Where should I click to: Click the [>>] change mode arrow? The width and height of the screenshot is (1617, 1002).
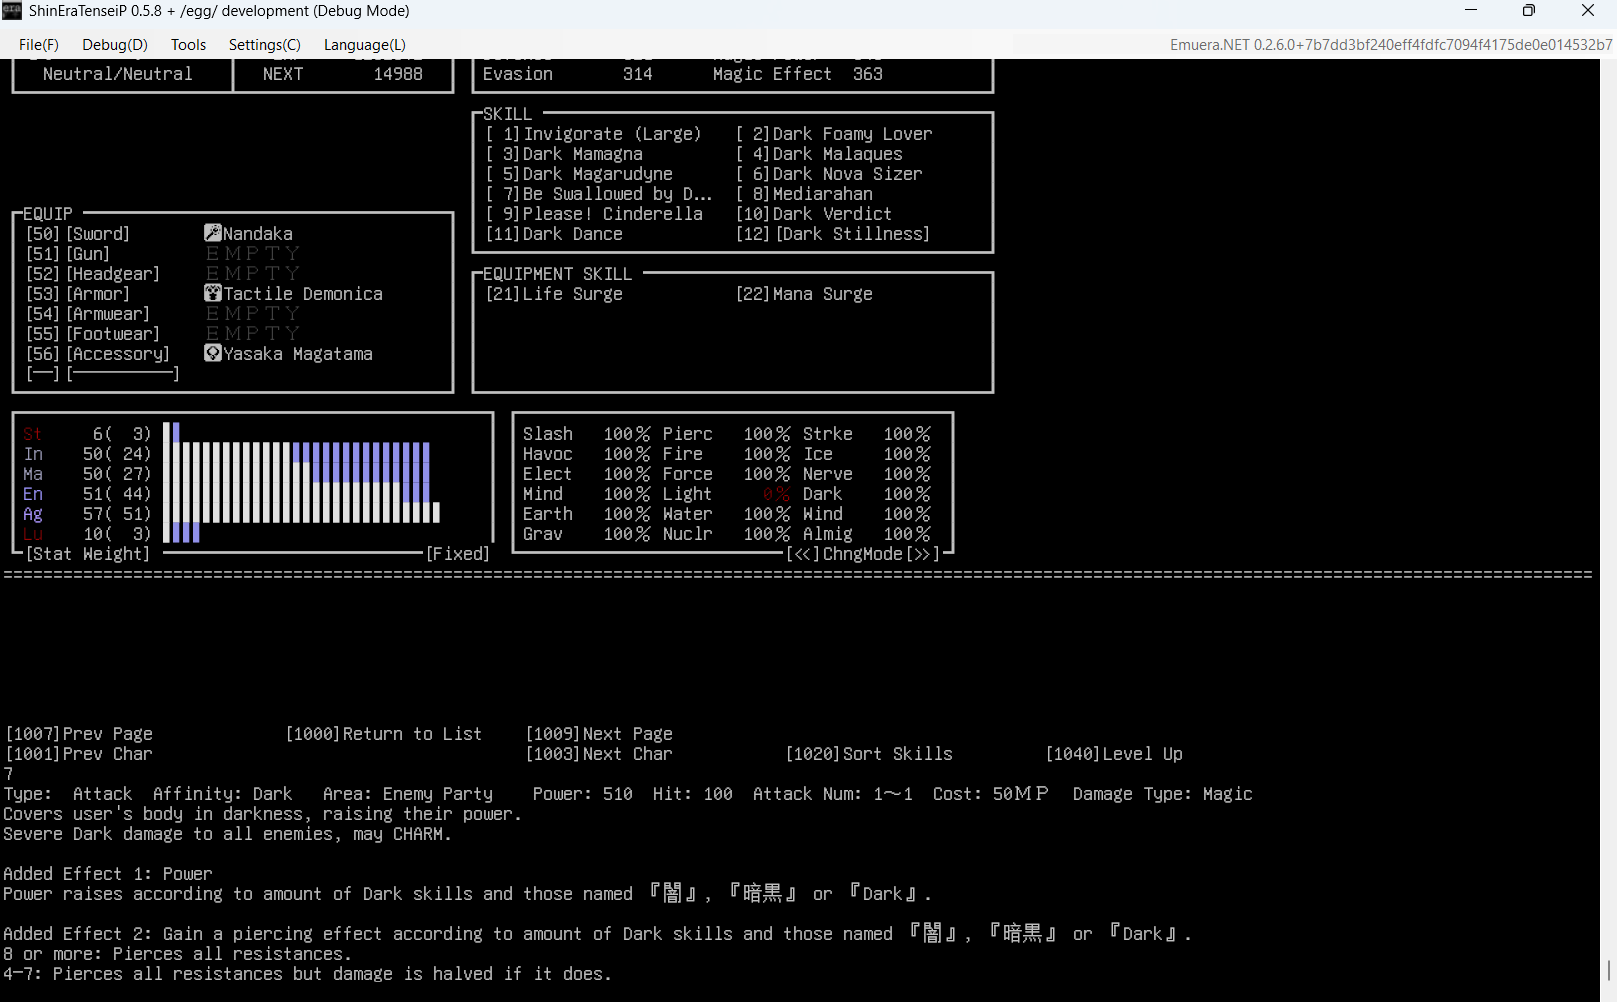(923, 554)
